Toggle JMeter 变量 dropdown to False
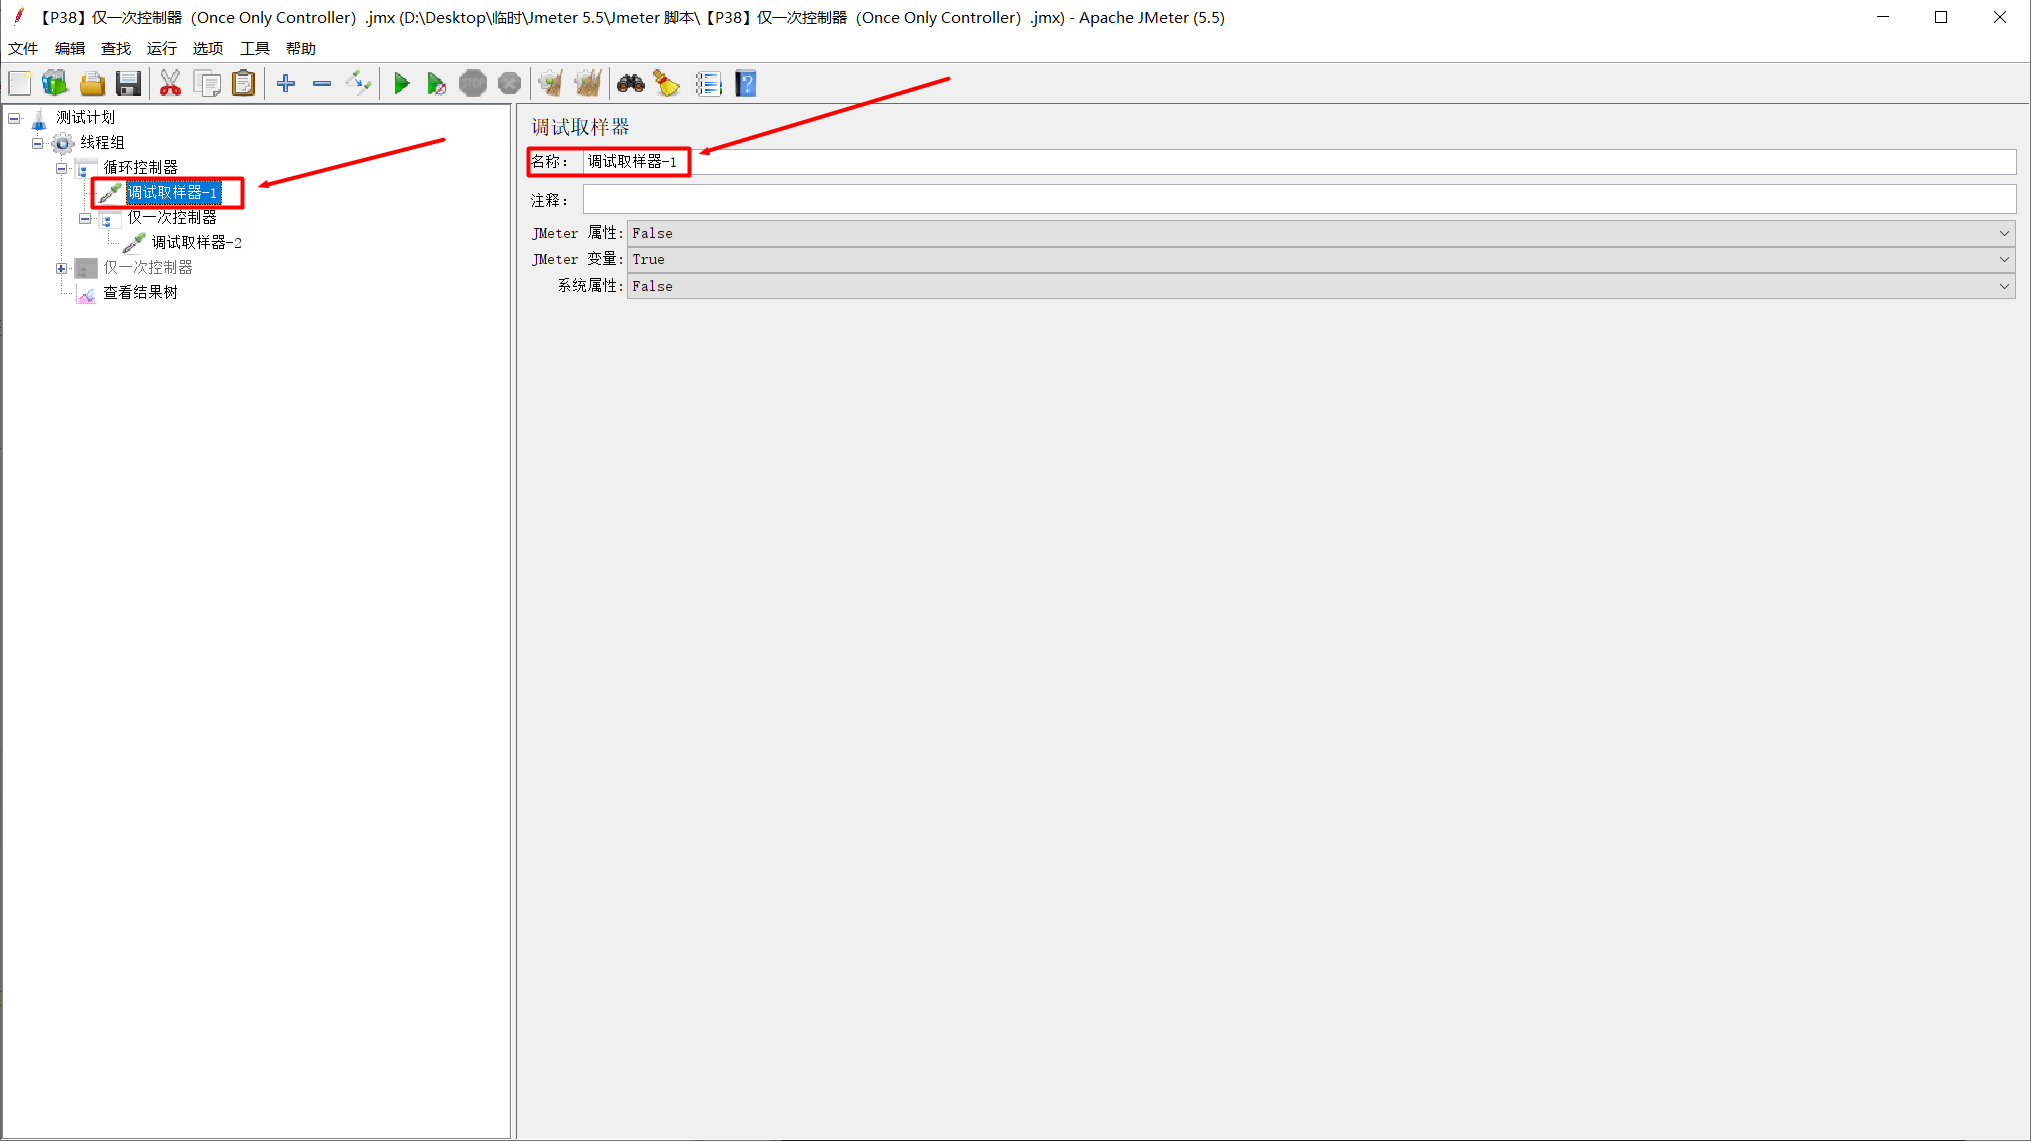Image resolution: width=2031 pixels, height=1141 pixels. point(2003,259)
